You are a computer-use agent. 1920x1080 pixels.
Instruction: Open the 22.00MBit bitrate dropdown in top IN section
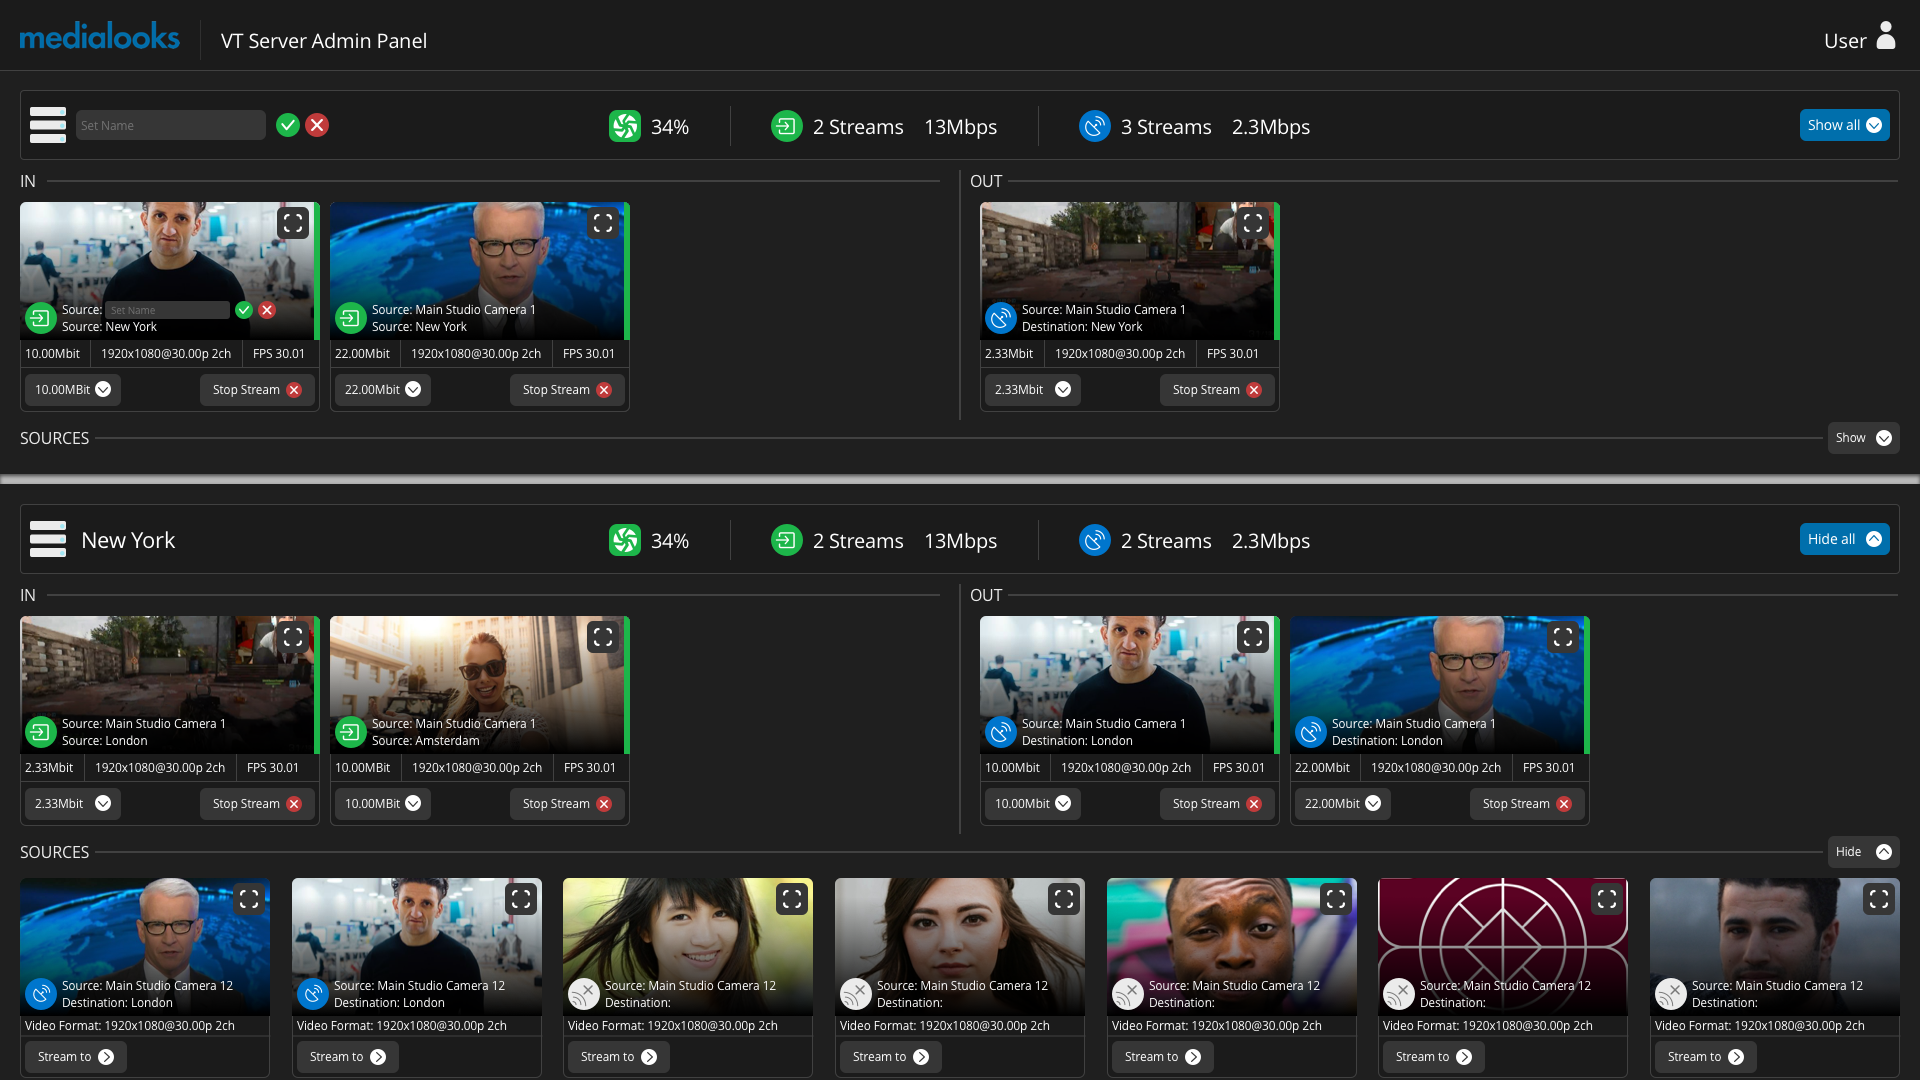coord(381,390)
